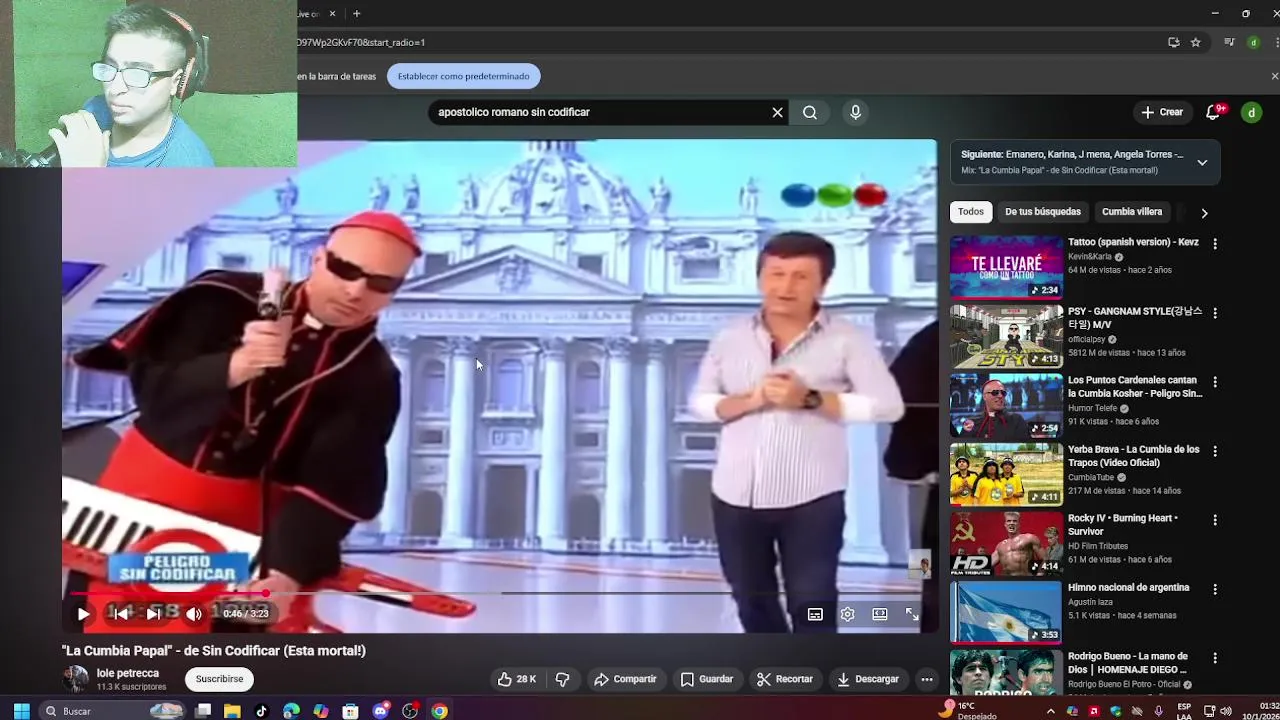This screenshot has width=1280, height=720.
Task: Select the De tus búsquedas chip
Action: (1042, 212)
